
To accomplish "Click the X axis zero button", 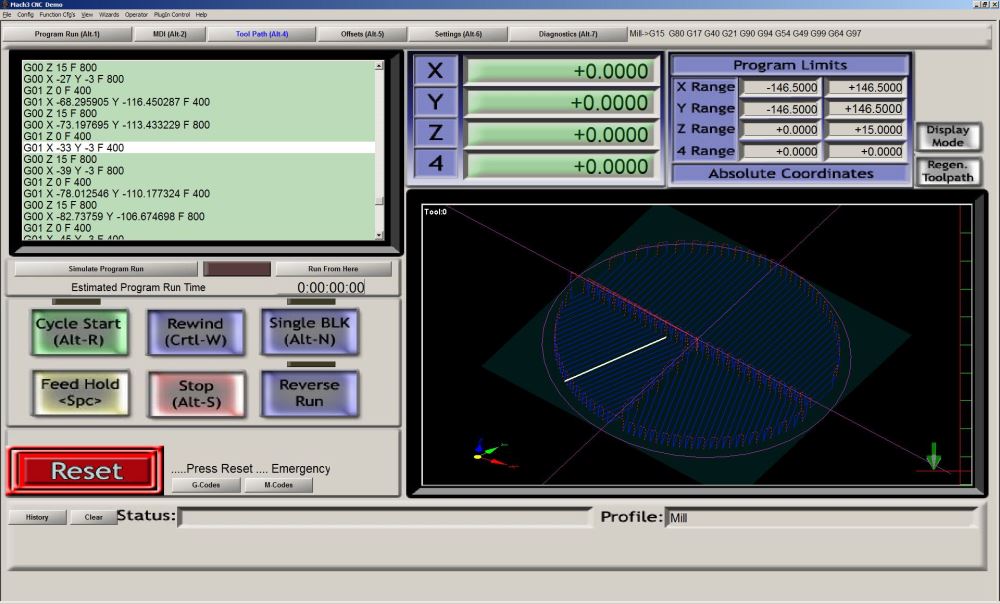I will 435,70.
